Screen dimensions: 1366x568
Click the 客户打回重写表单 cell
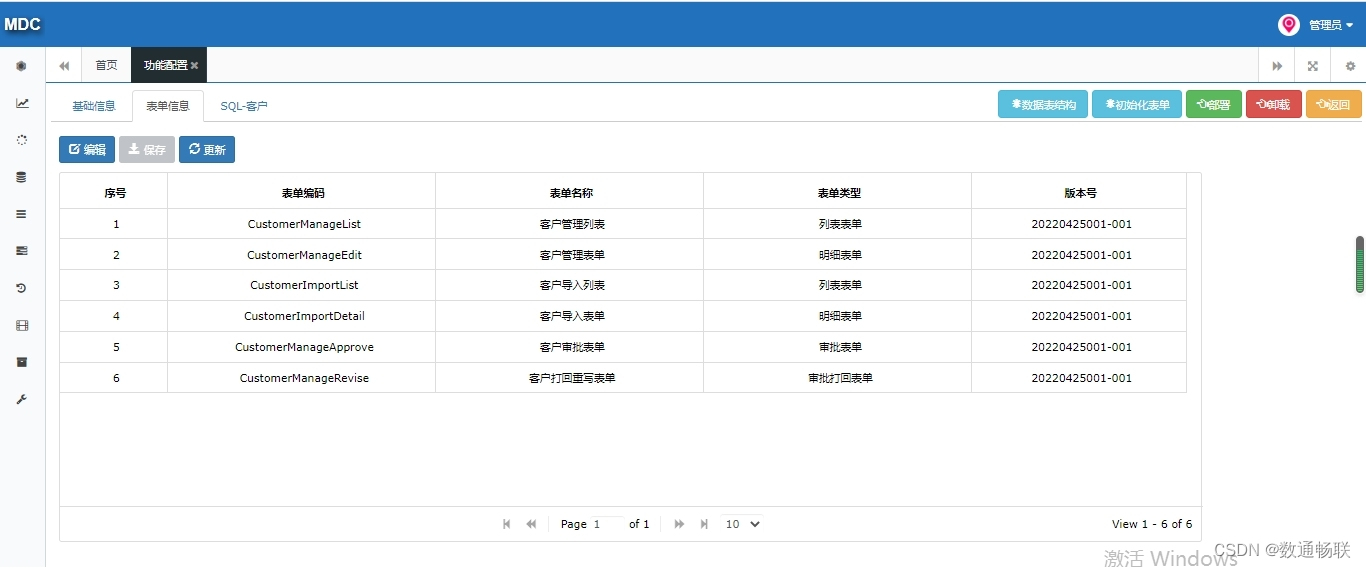click(572, 378)
